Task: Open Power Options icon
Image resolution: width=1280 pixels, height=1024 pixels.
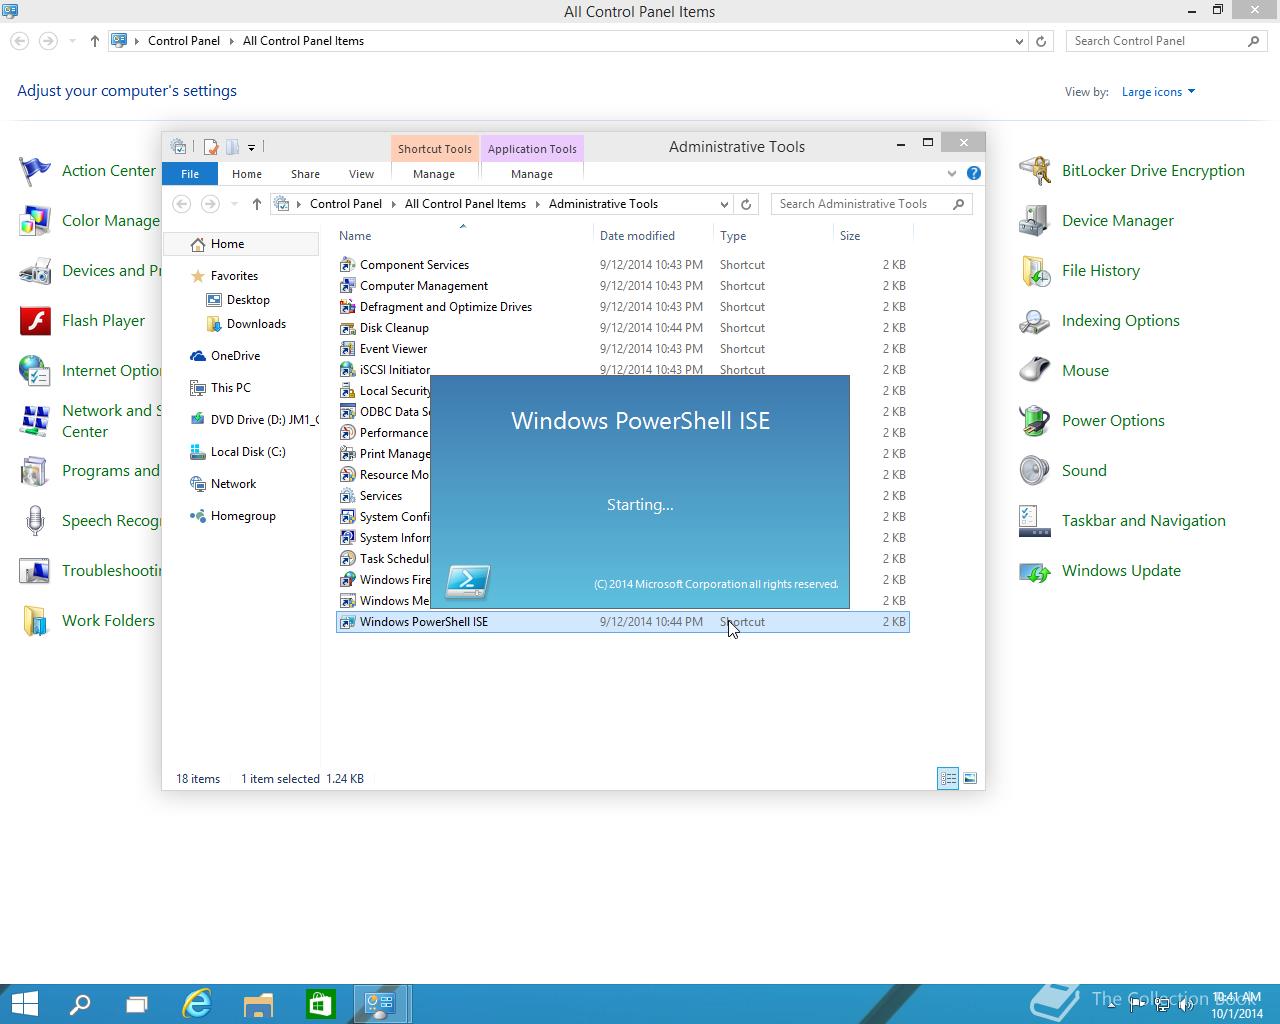Action: 1035,421
